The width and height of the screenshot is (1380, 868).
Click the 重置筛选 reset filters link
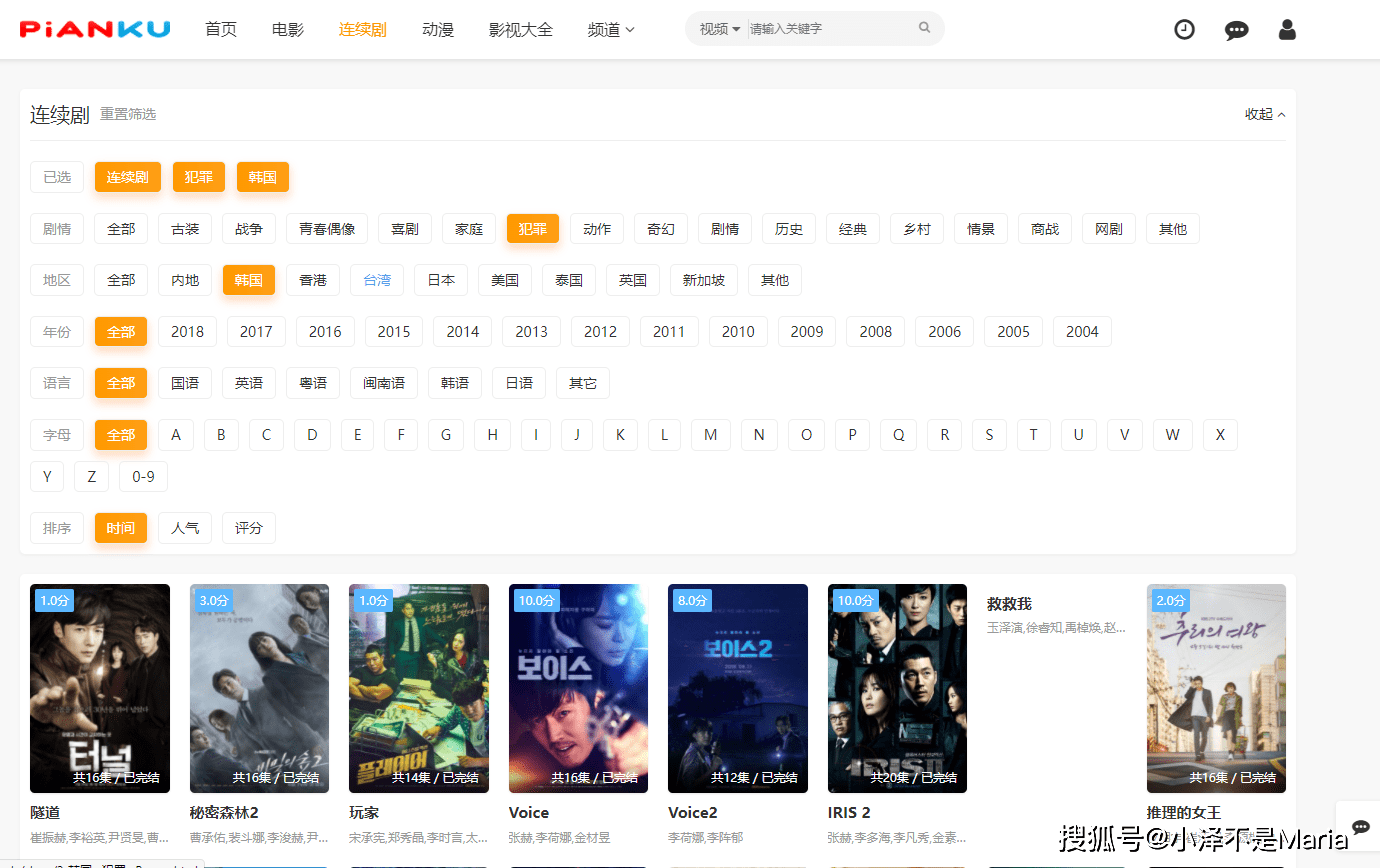coord(128,113)
